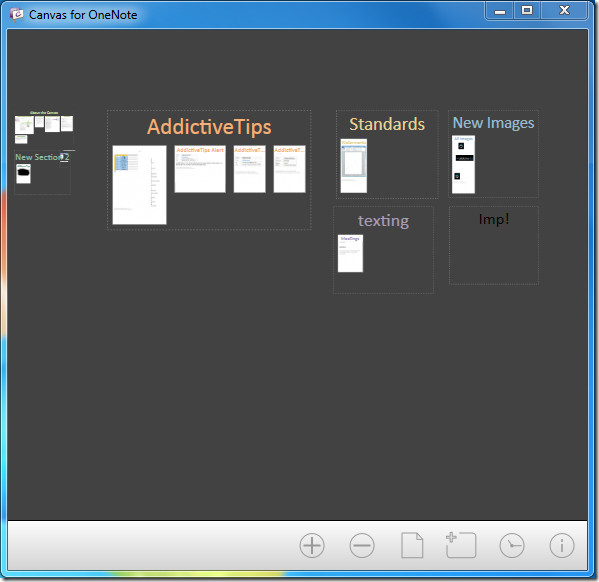Open the page thumbnail in Standards section
The width and height of the screenshot is (599, 582).
[x=354, y=166]
